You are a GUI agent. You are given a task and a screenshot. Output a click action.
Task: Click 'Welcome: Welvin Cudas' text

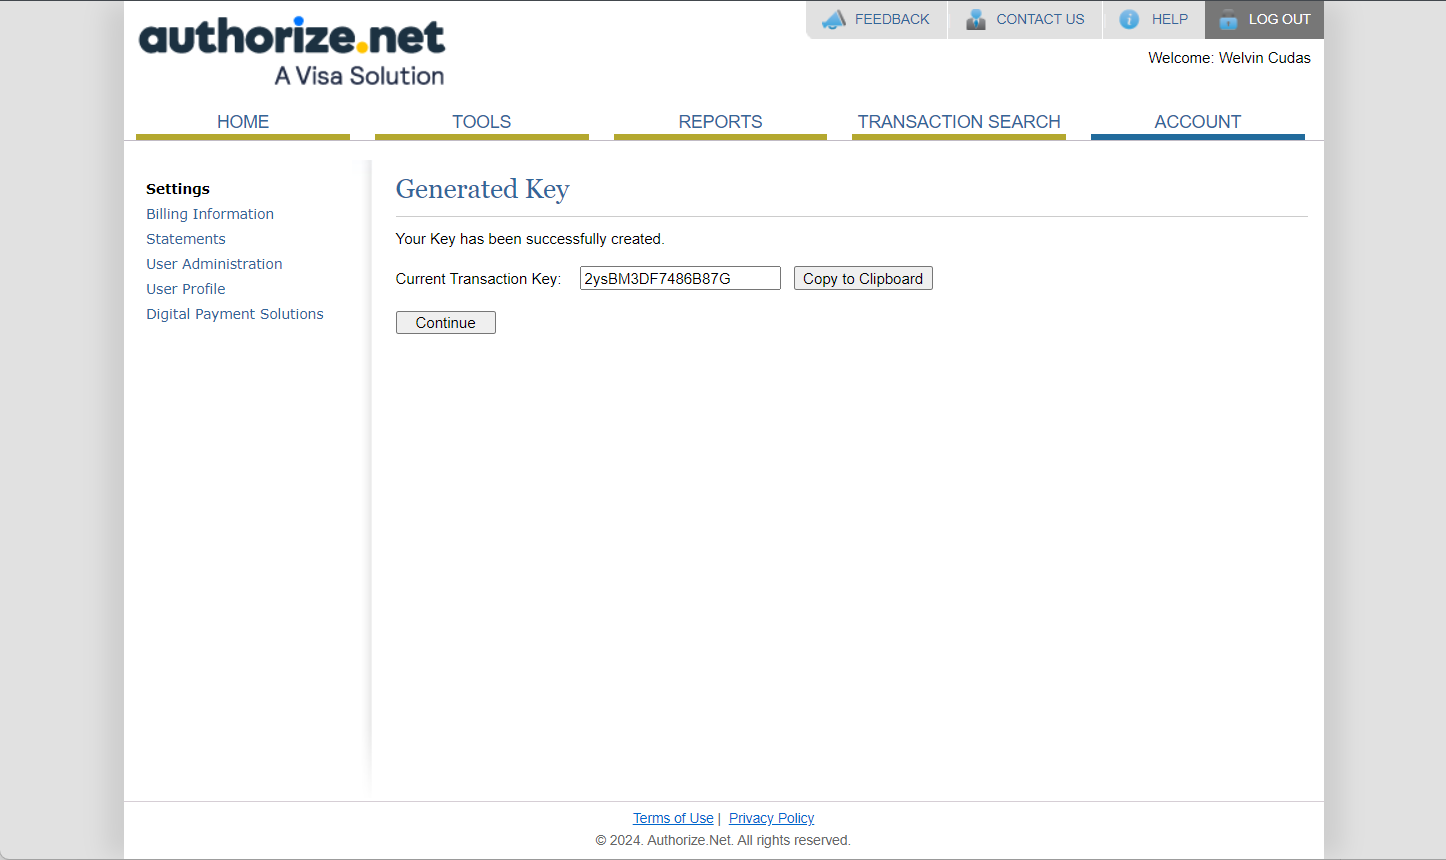coord(1229,58)
